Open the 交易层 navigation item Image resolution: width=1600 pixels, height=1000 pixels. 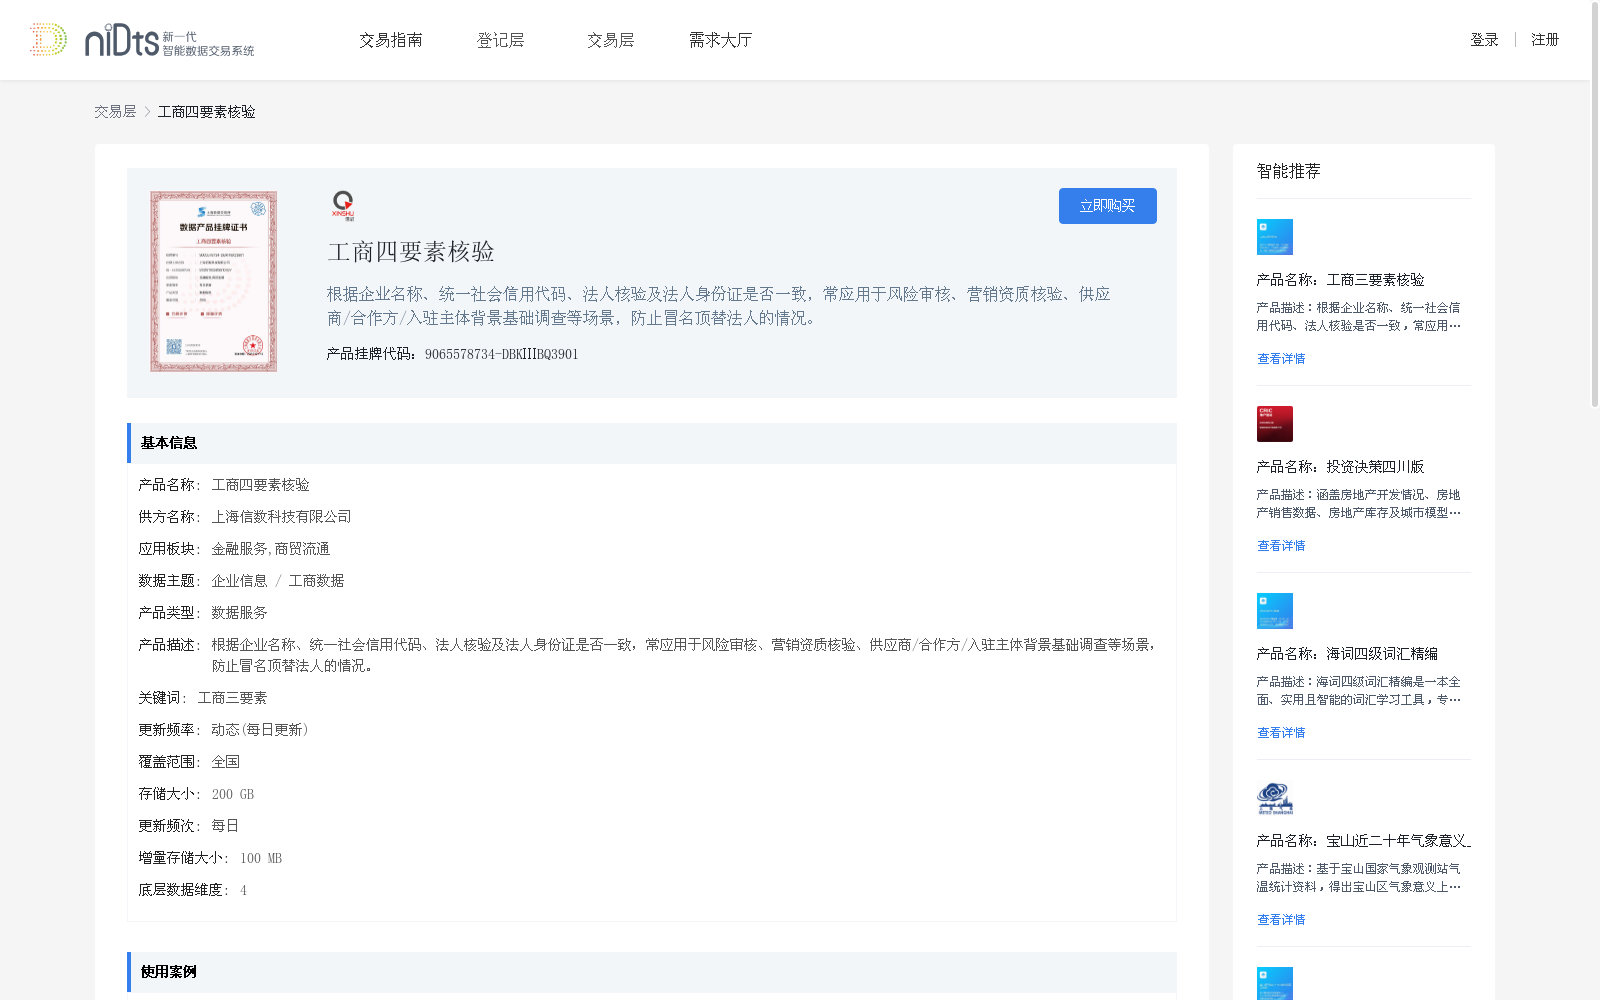tap(611, 40)
